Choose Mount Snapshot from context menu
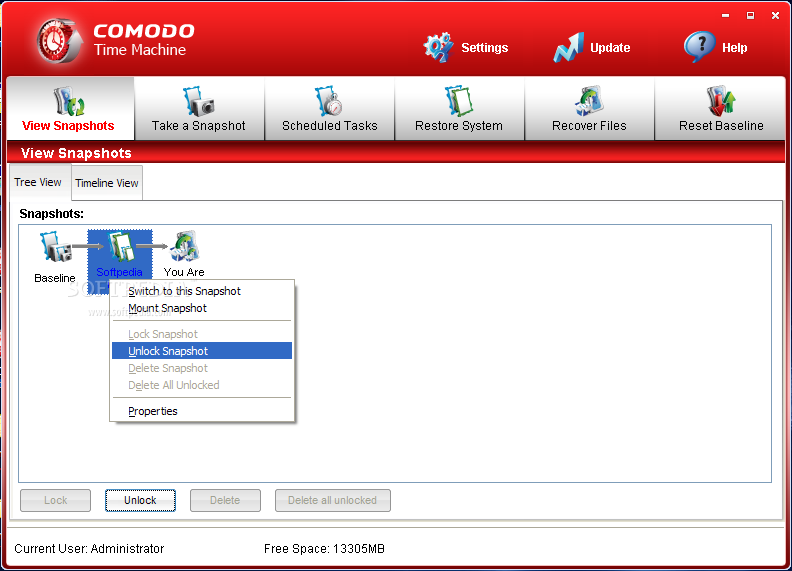This screenshot has height=571, width=792. pos(202,308)
